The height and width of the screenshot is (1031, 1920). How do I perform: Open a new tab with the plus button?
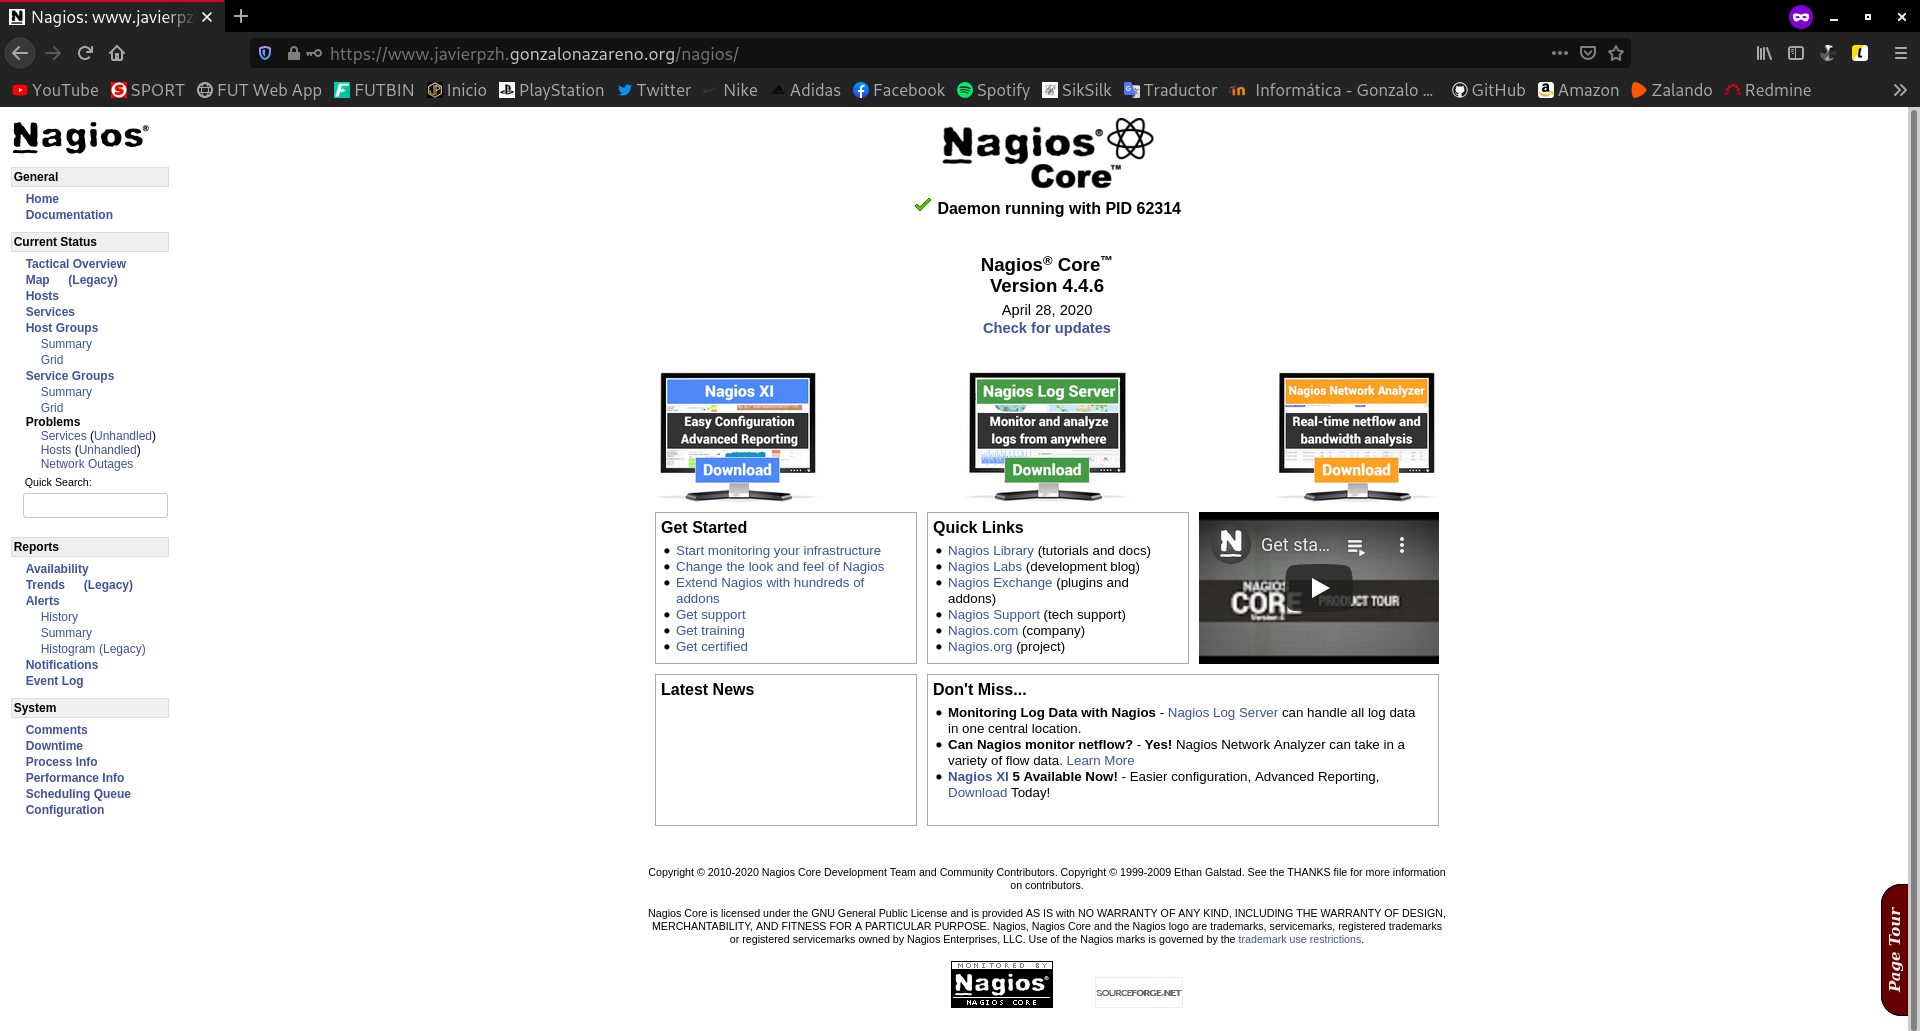click(241, 16)
